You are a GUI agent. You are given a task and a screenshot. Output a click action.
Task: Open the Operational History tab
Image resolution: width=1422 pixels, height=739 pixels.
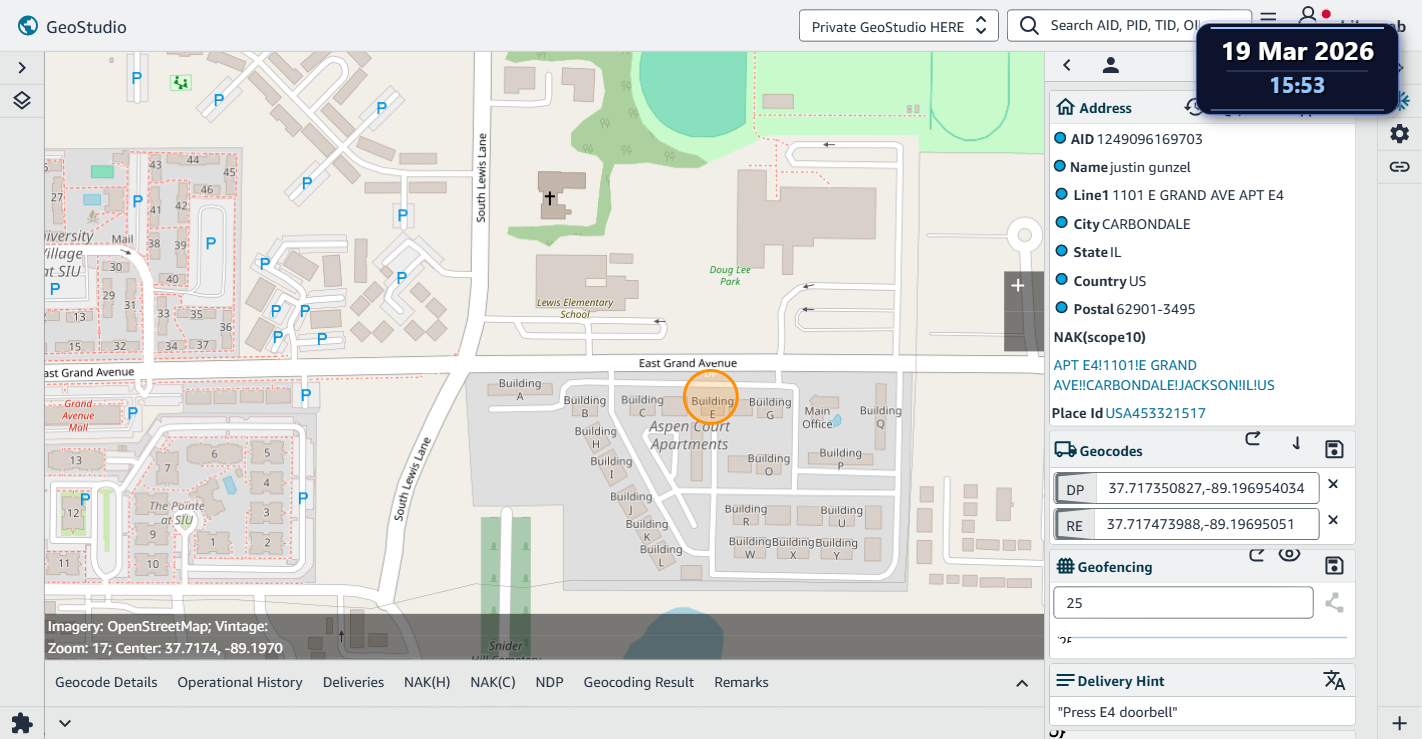coord(240,682)
